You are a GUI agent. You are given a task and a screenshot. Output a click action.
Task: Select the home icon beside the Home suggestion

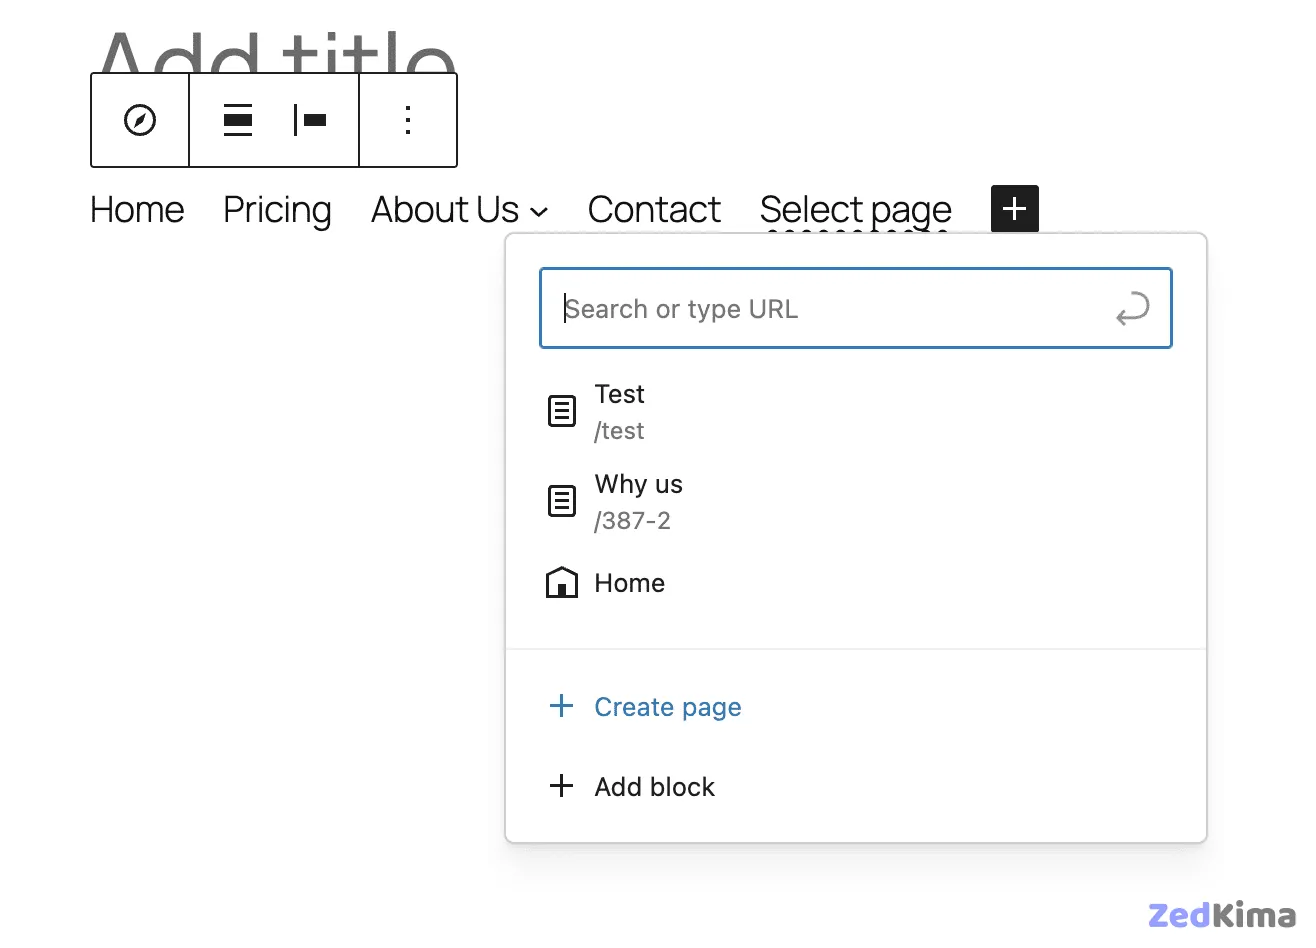click(562, 582)
